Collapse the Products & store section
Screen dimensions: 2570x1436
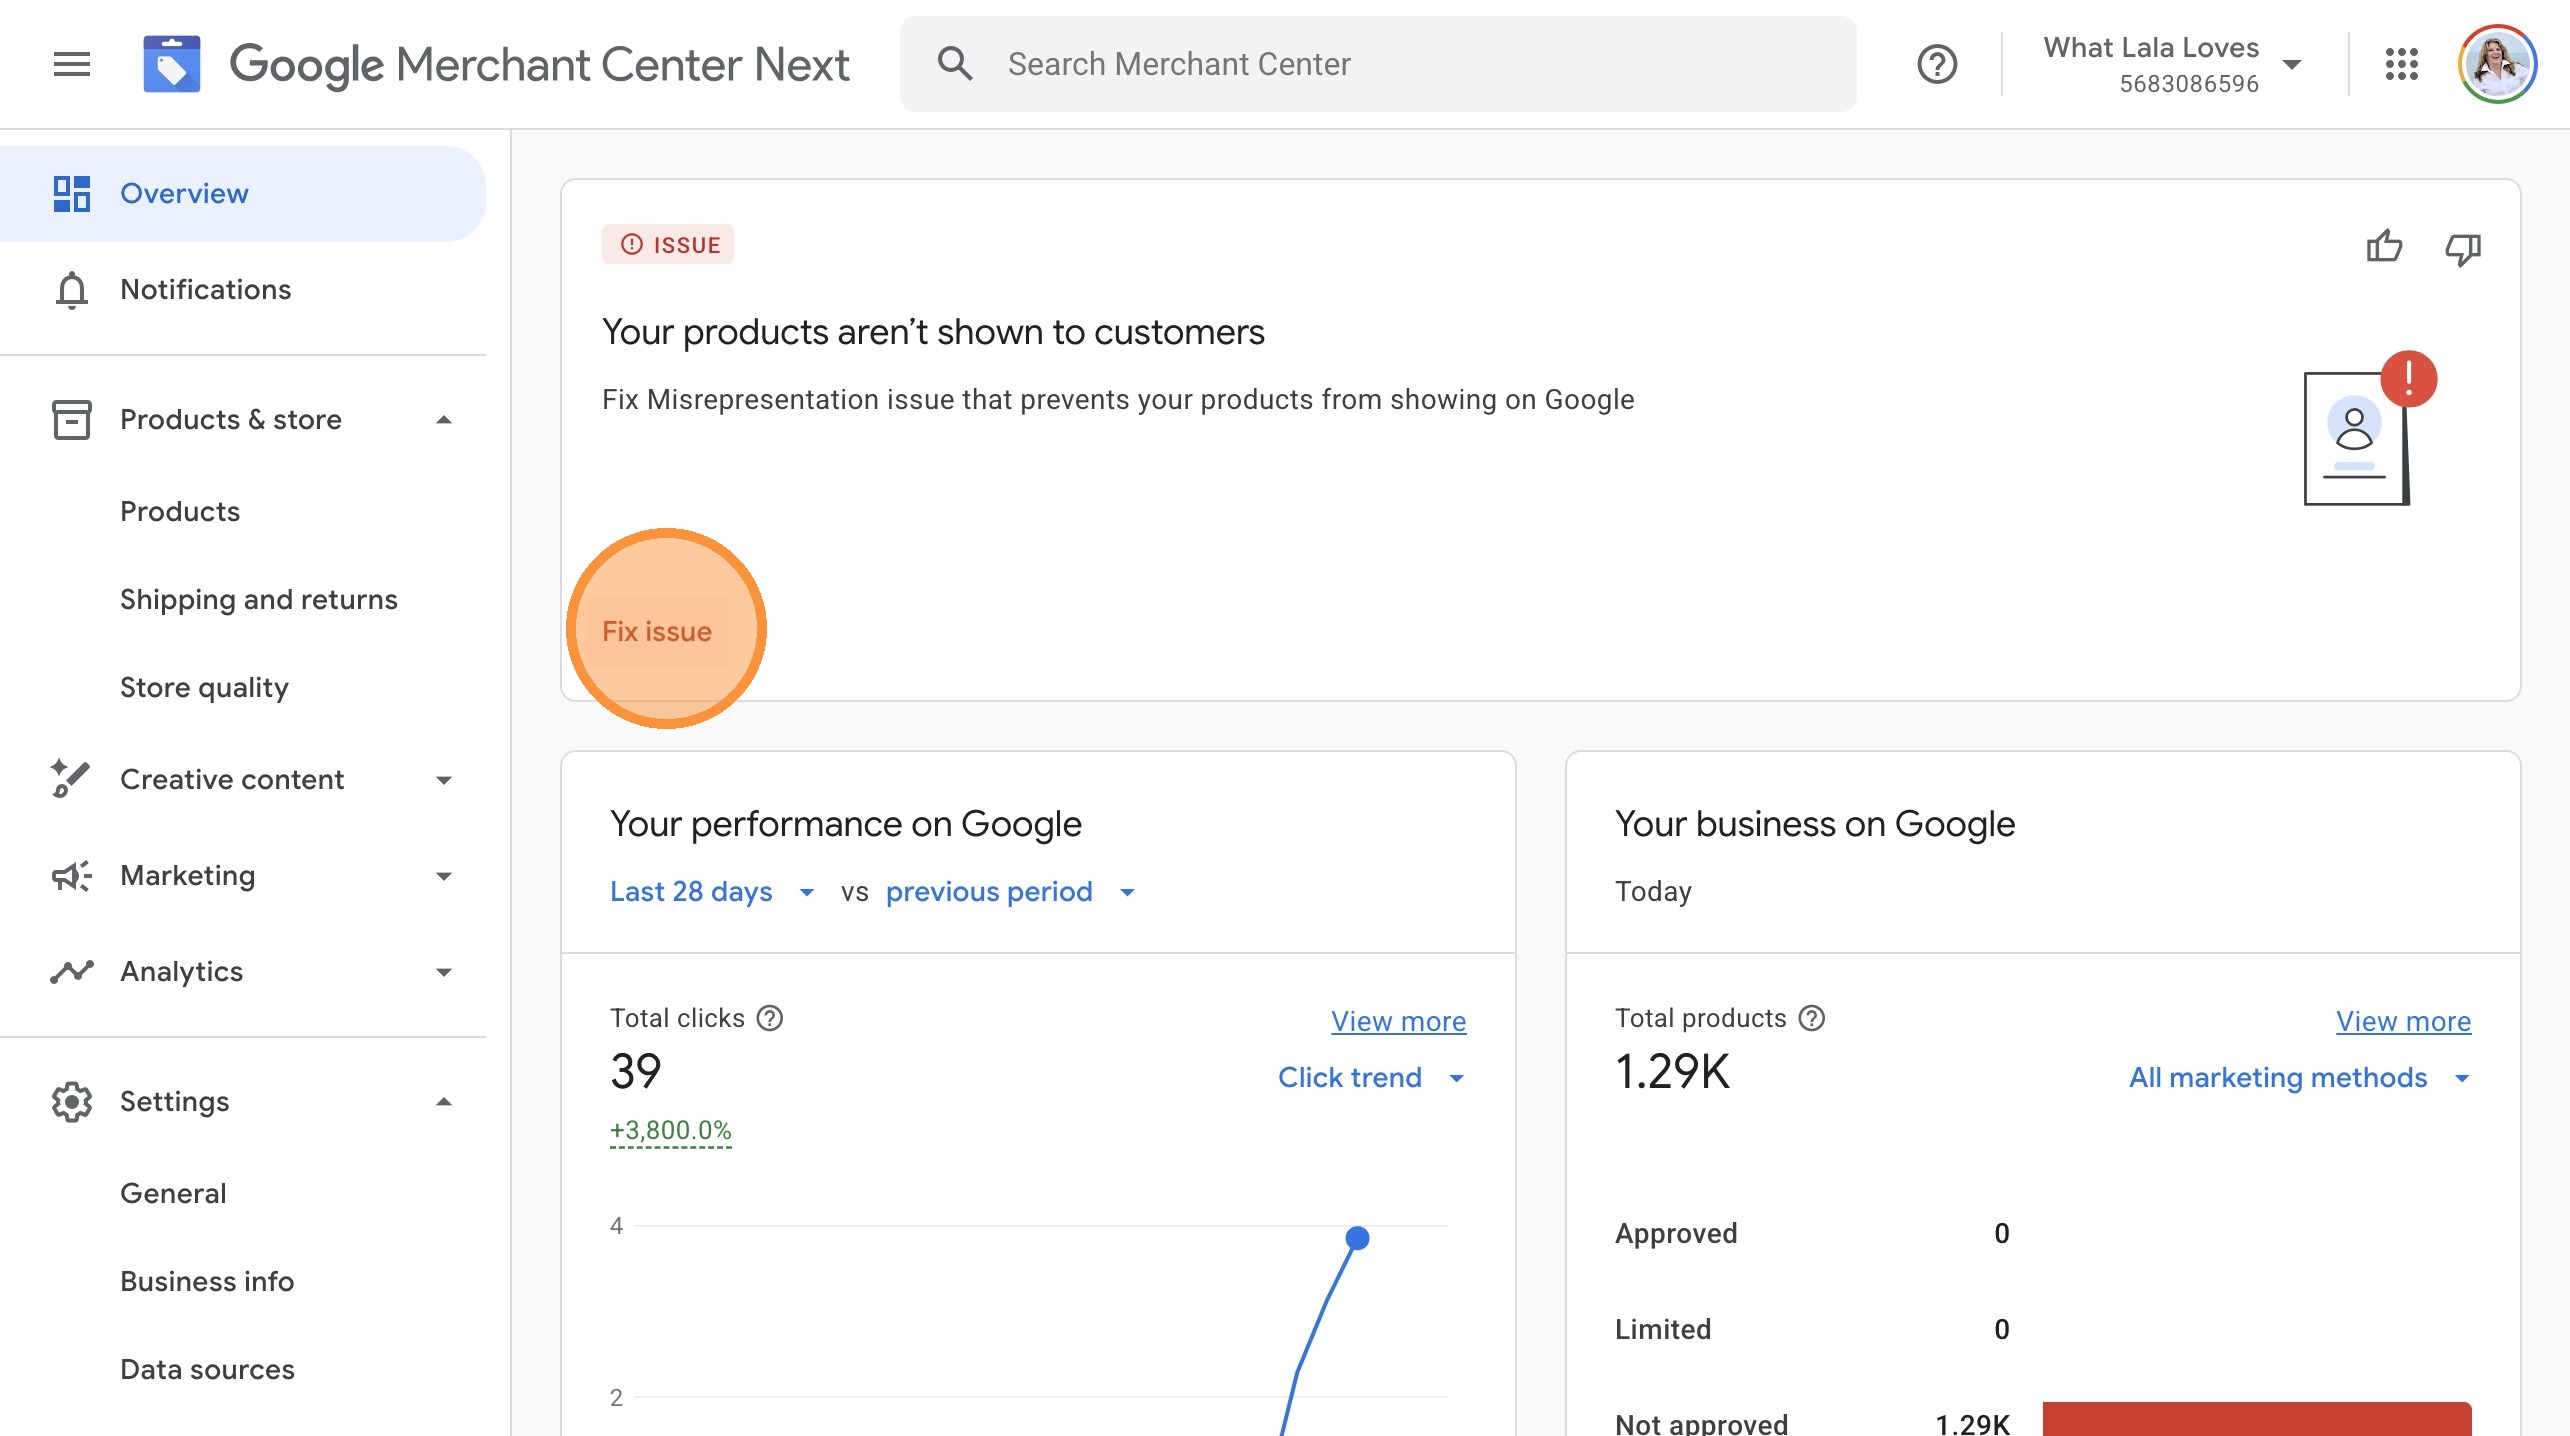click(444, 420)
